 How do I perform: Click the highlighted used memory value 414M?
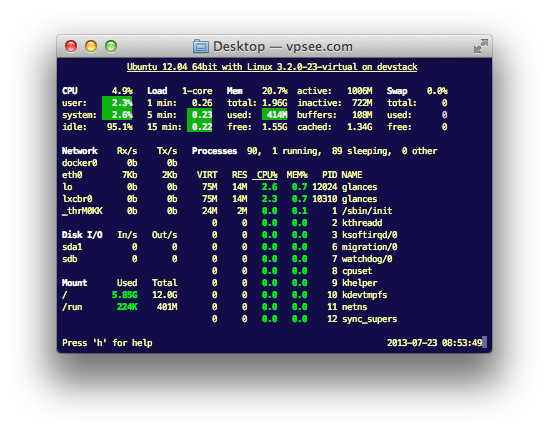pos(274,114)
